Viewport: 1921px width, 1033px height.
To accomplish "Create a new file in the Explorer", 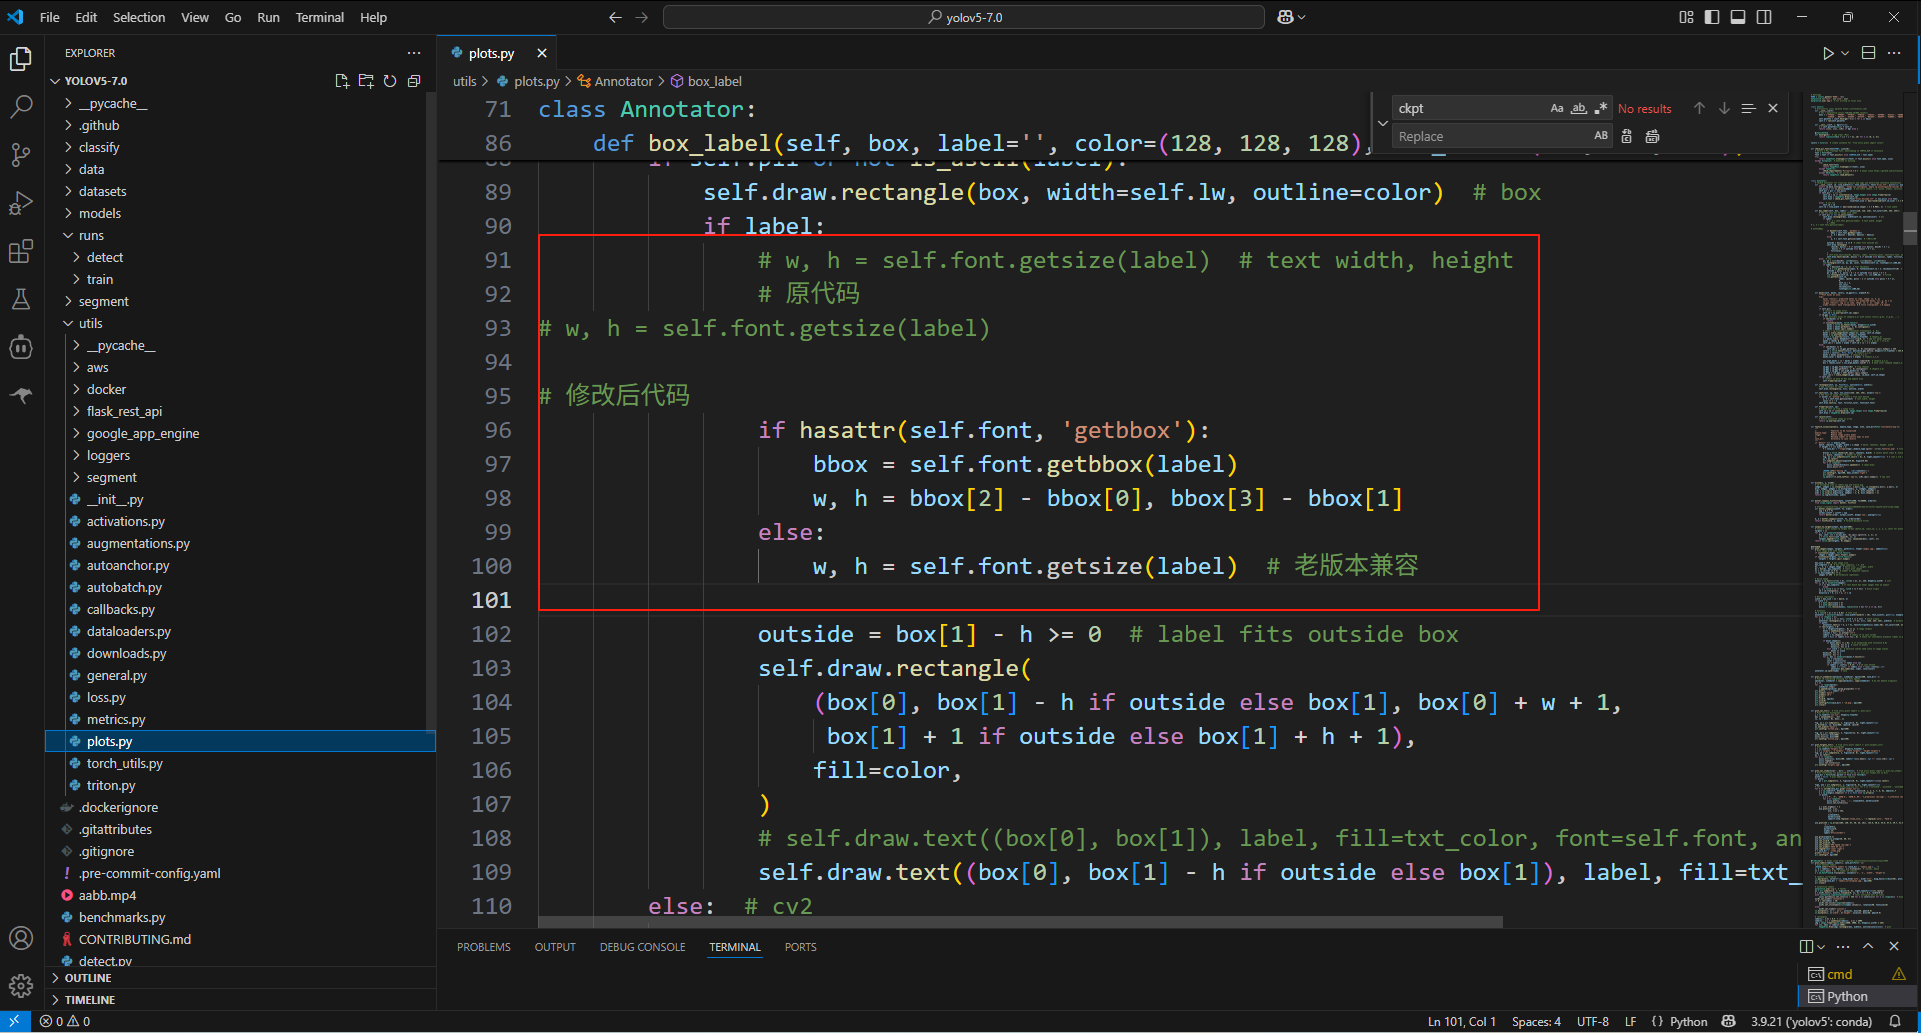I will (342, 81).
